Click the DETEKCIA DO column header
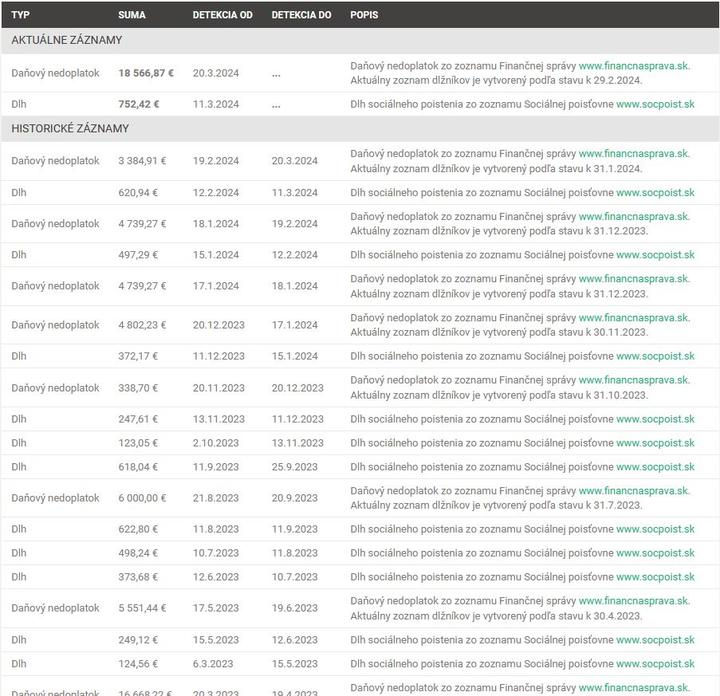 coord(301,15)
